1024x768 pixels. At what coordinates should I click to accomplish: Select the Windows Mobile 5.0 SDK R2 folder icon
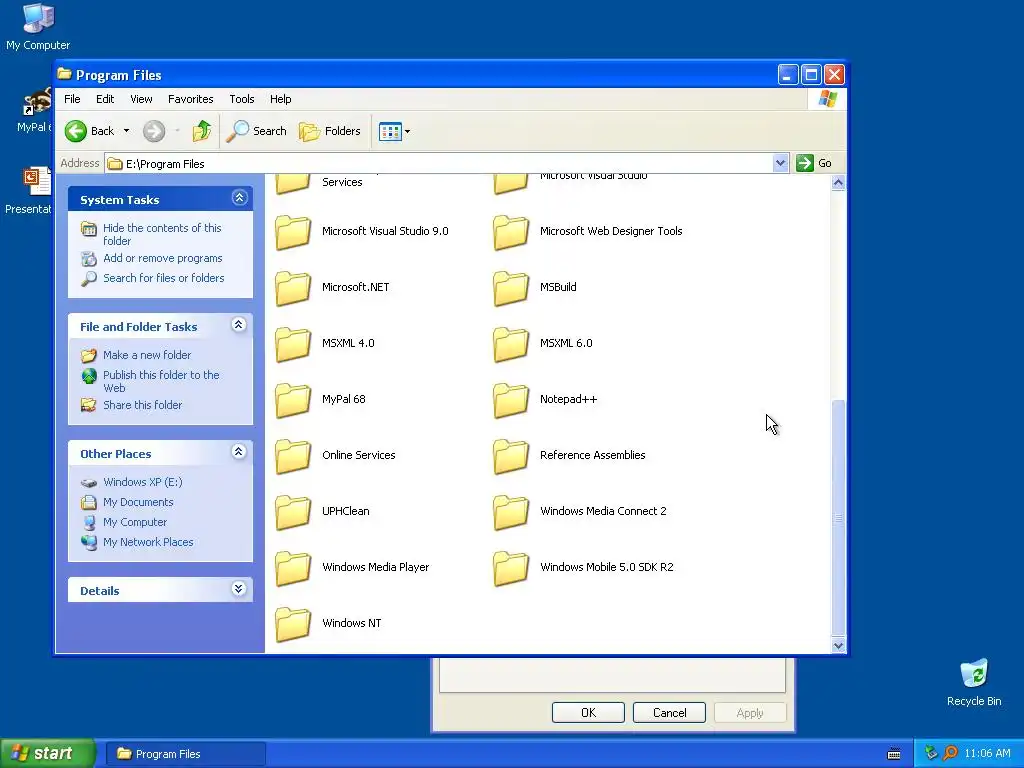coord(511,569)
